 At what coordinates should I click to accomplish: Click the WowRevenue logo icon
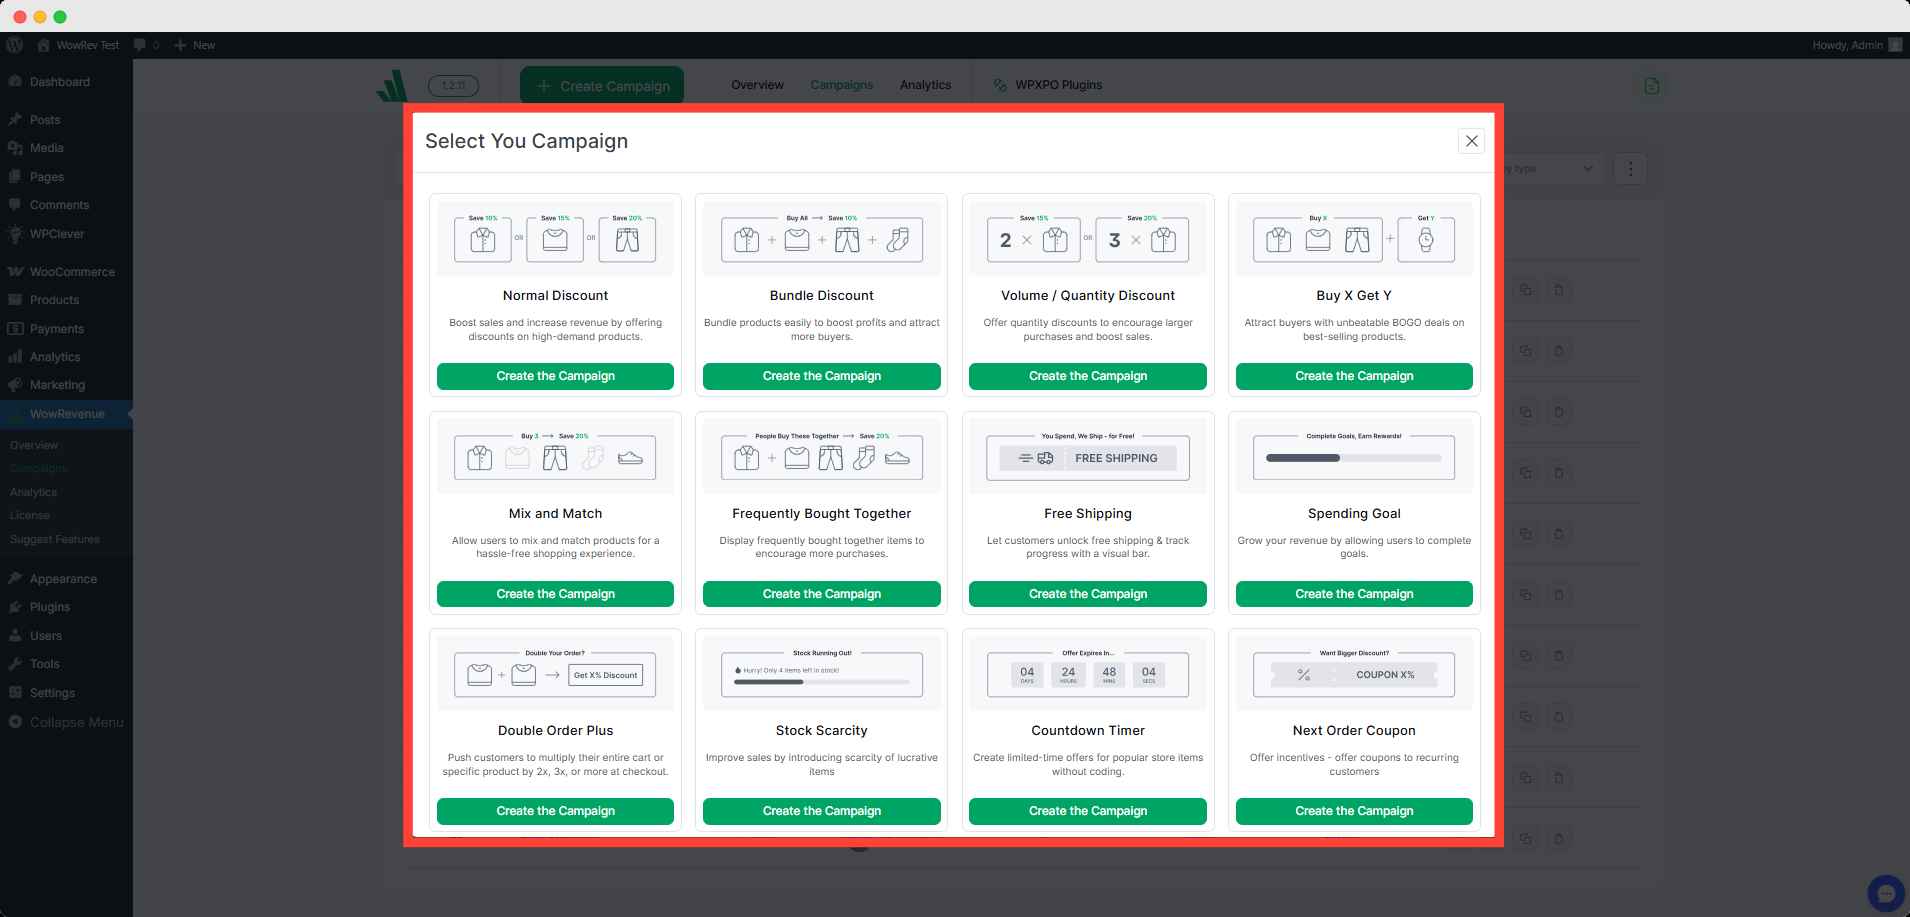(392, 85)
